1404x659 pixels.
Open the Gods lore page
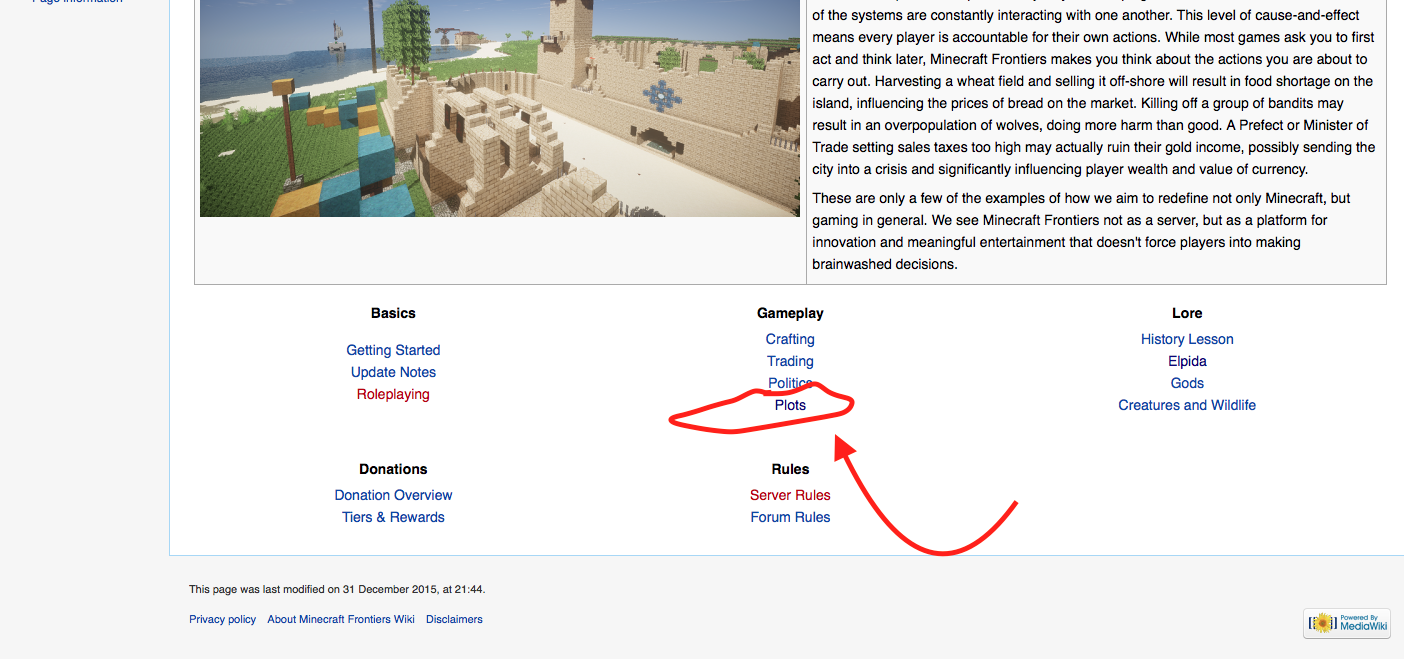1187,383
